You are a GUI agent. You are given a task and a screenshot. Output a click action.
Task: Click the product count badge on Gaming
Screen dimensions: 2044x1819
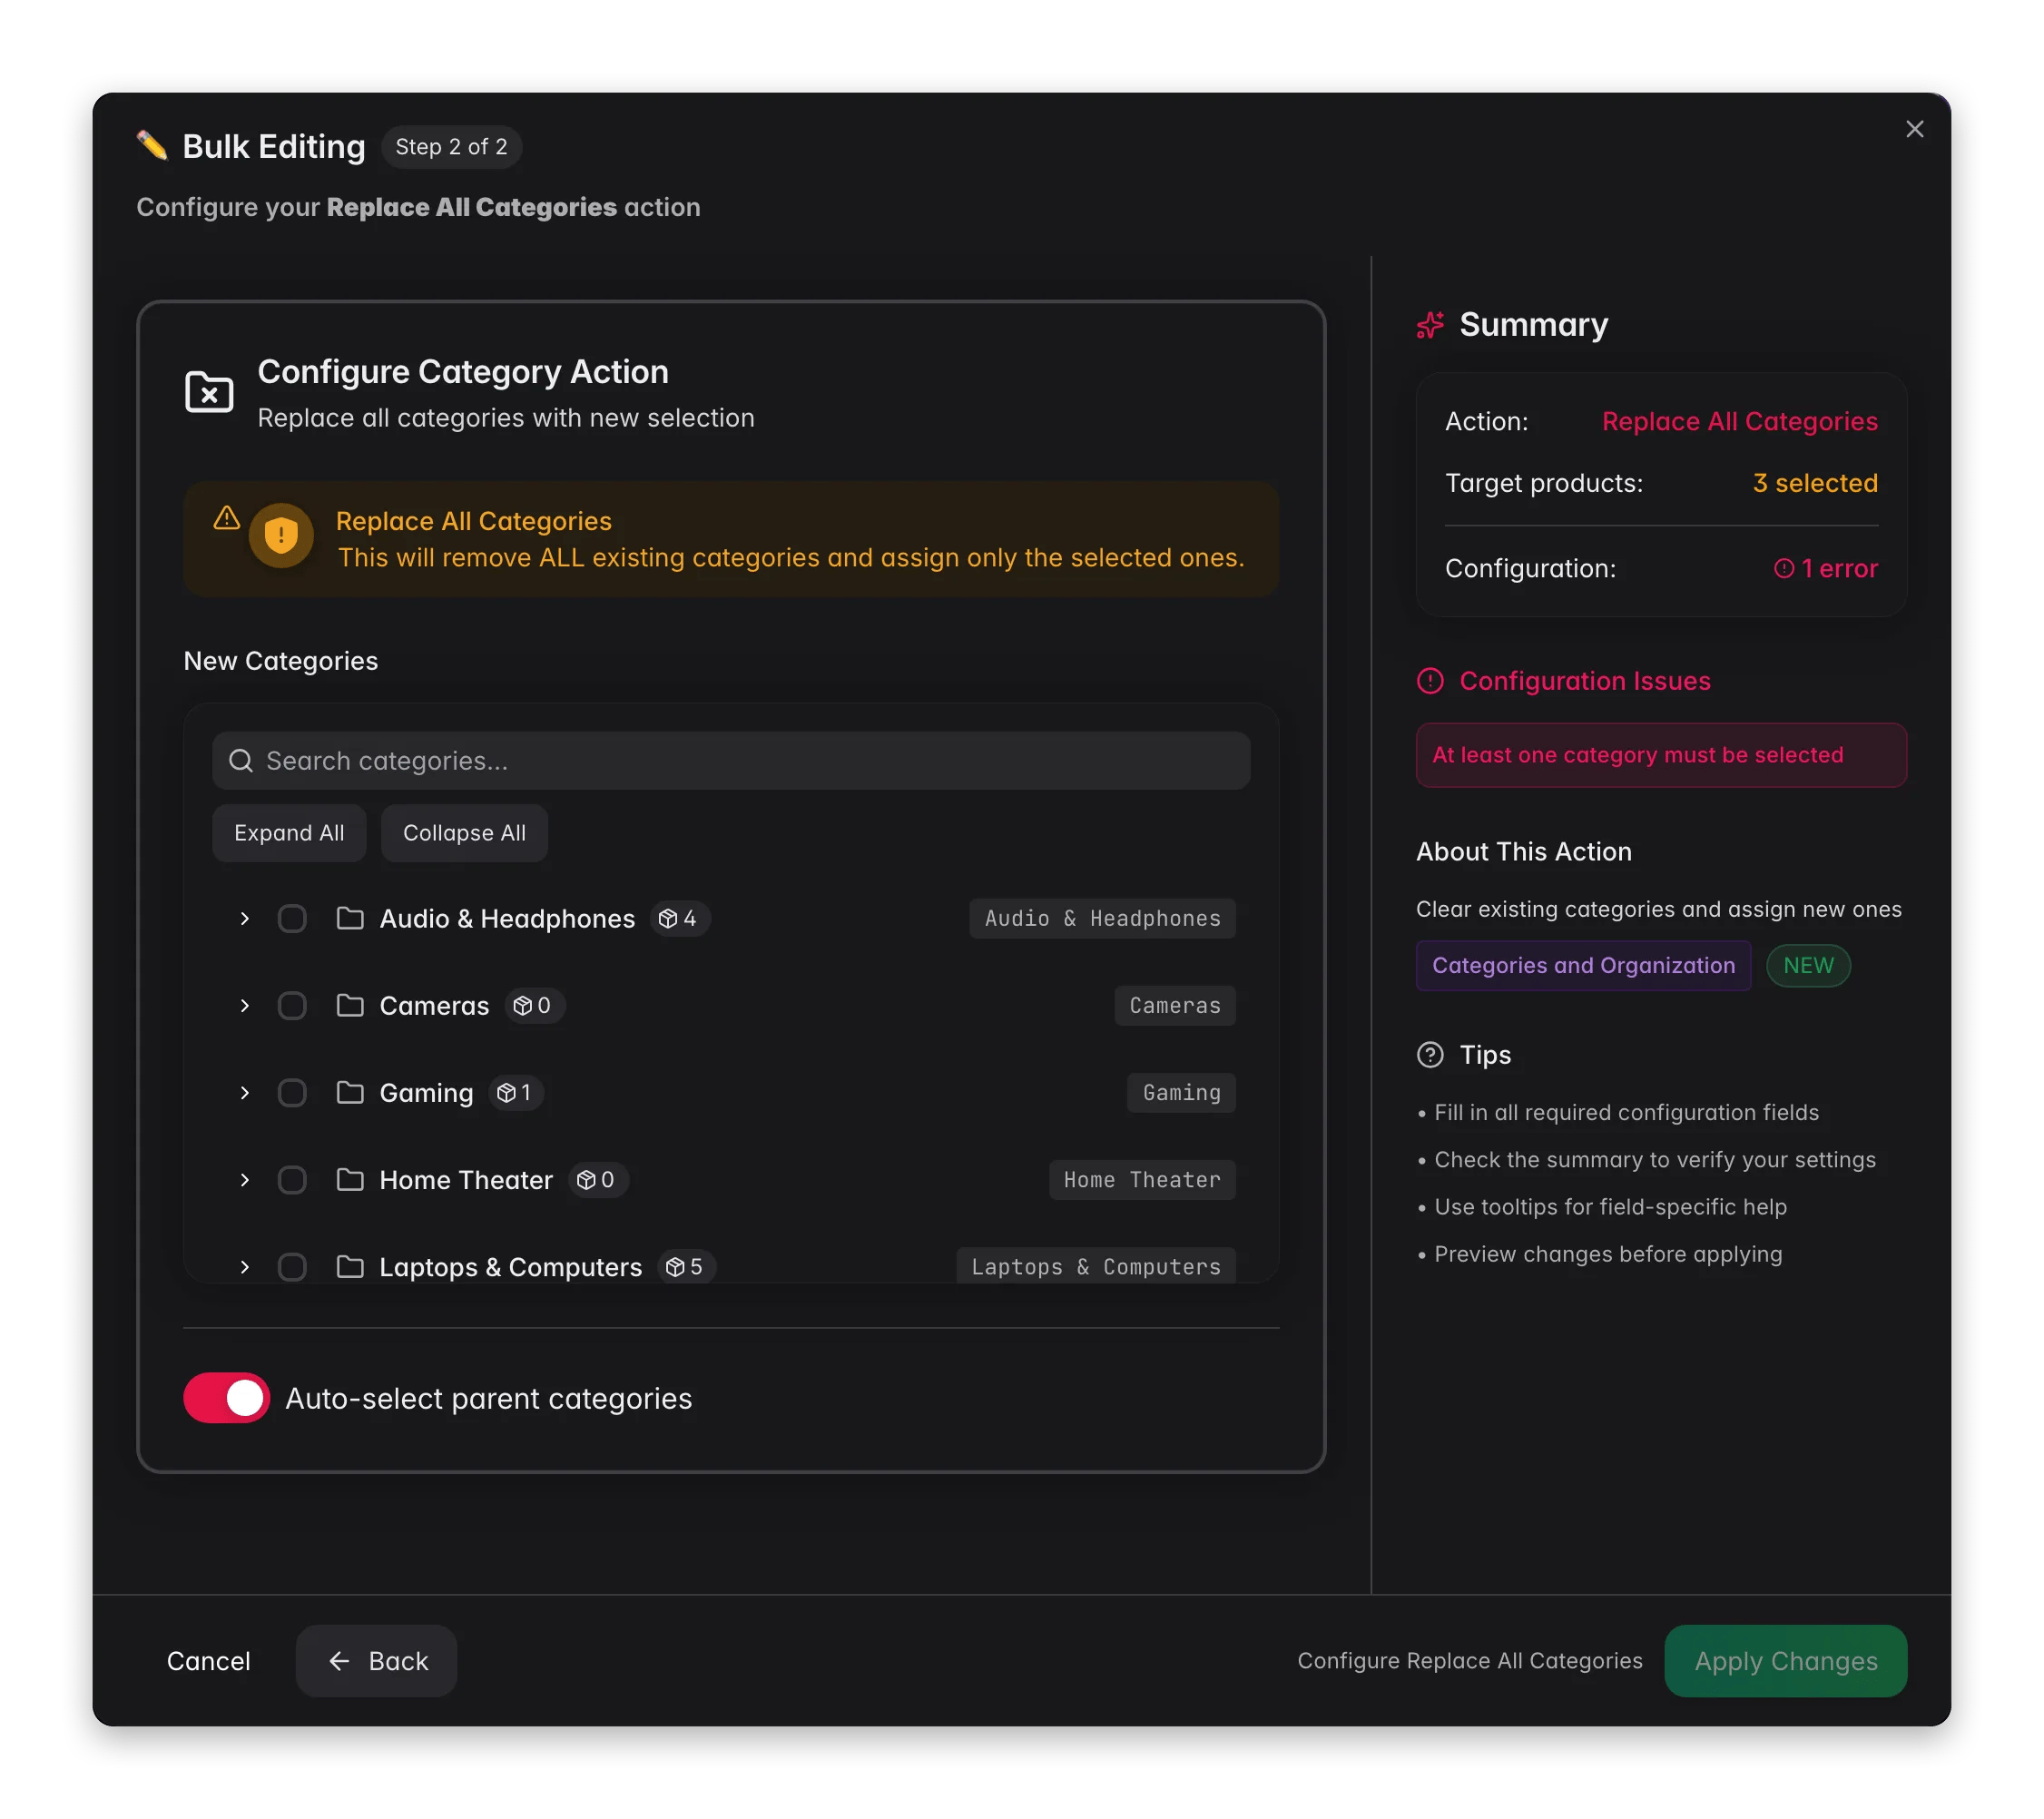tap(516, 1092)
